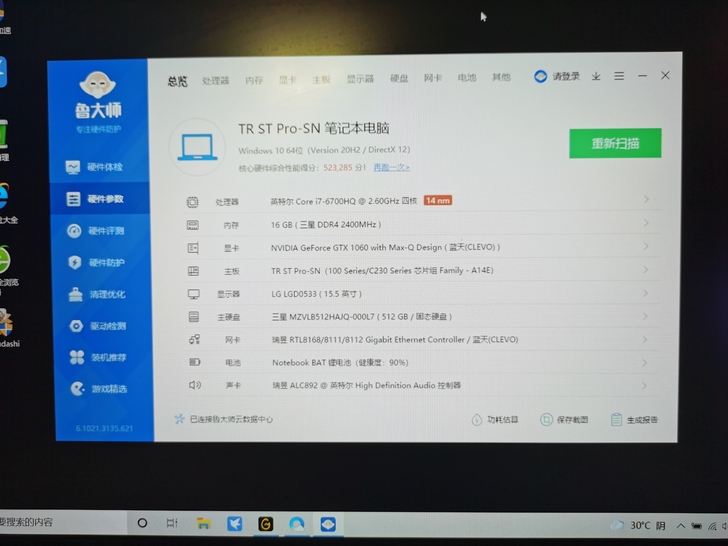Image resolution: width=728 pixels, height=546 pixels.
Task: Open 清理优化 cleanup section
Action: click(x=97, y=294)
